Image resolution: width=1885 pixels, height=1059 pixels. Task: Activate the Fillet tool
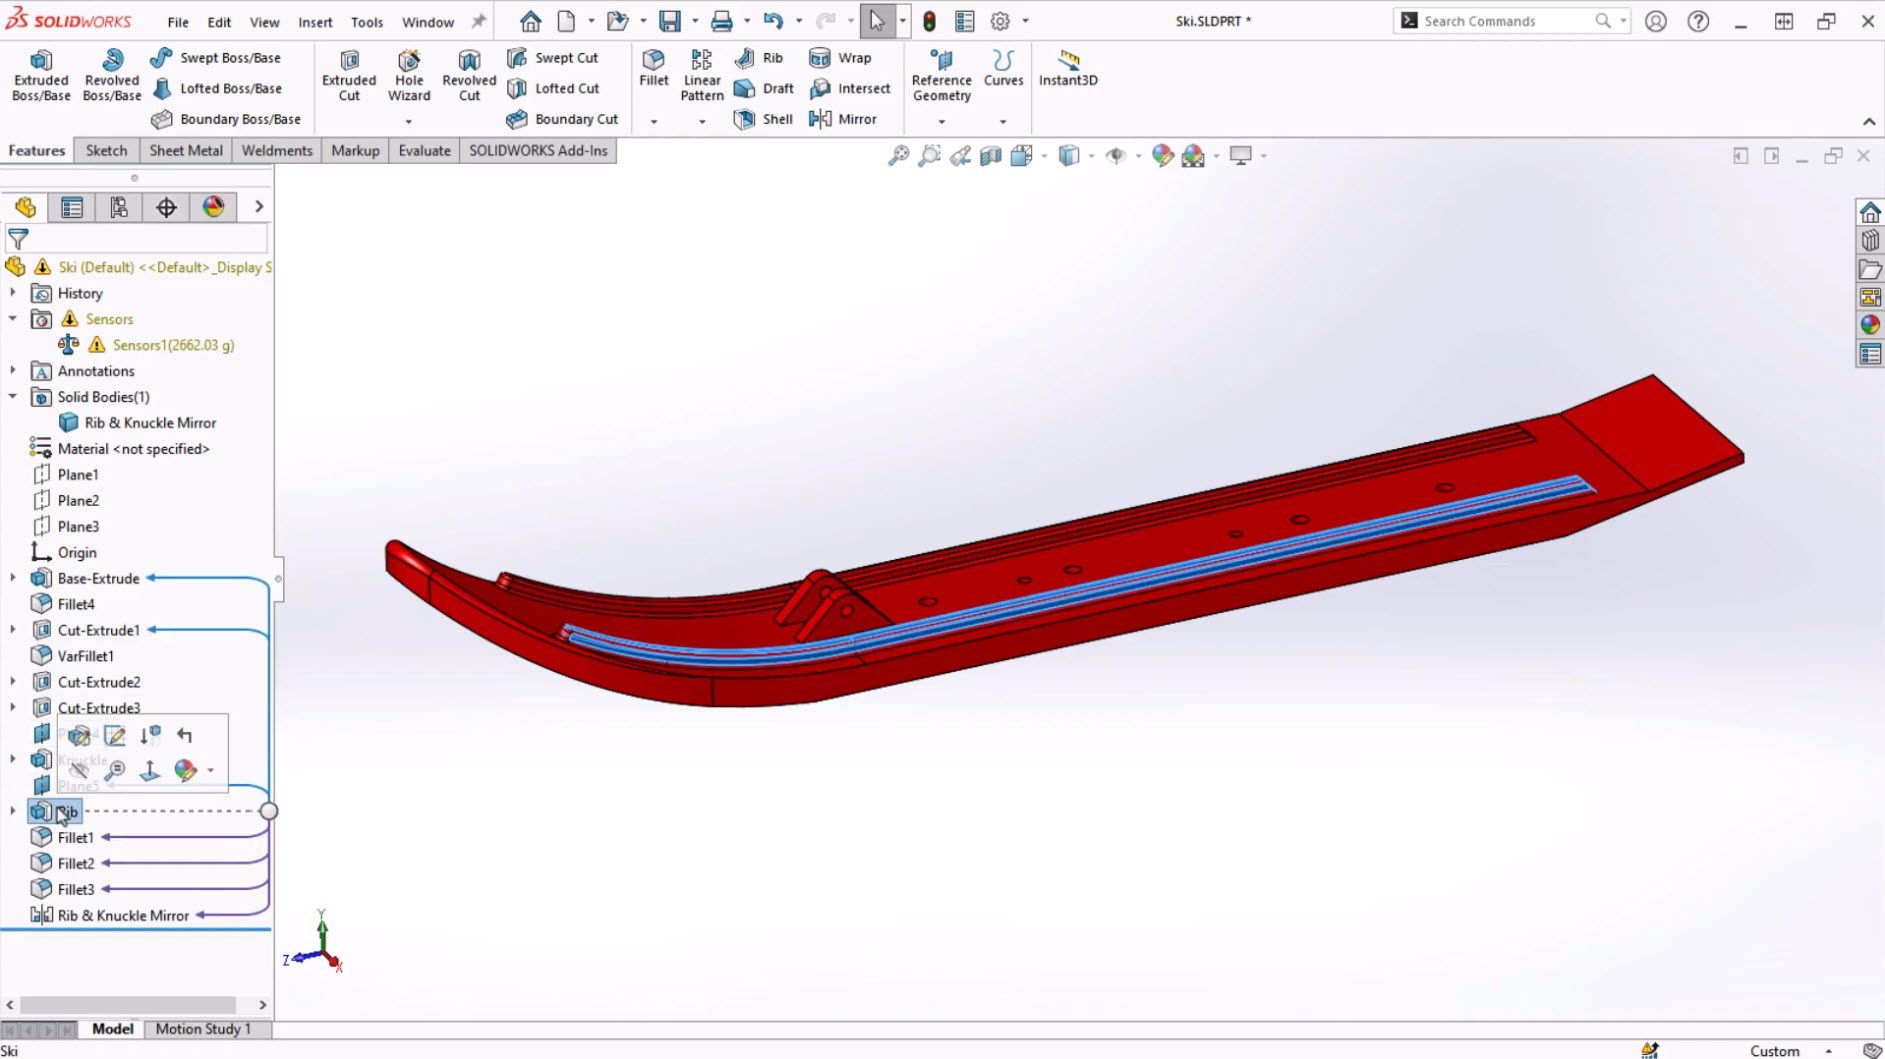click(653, 75)
